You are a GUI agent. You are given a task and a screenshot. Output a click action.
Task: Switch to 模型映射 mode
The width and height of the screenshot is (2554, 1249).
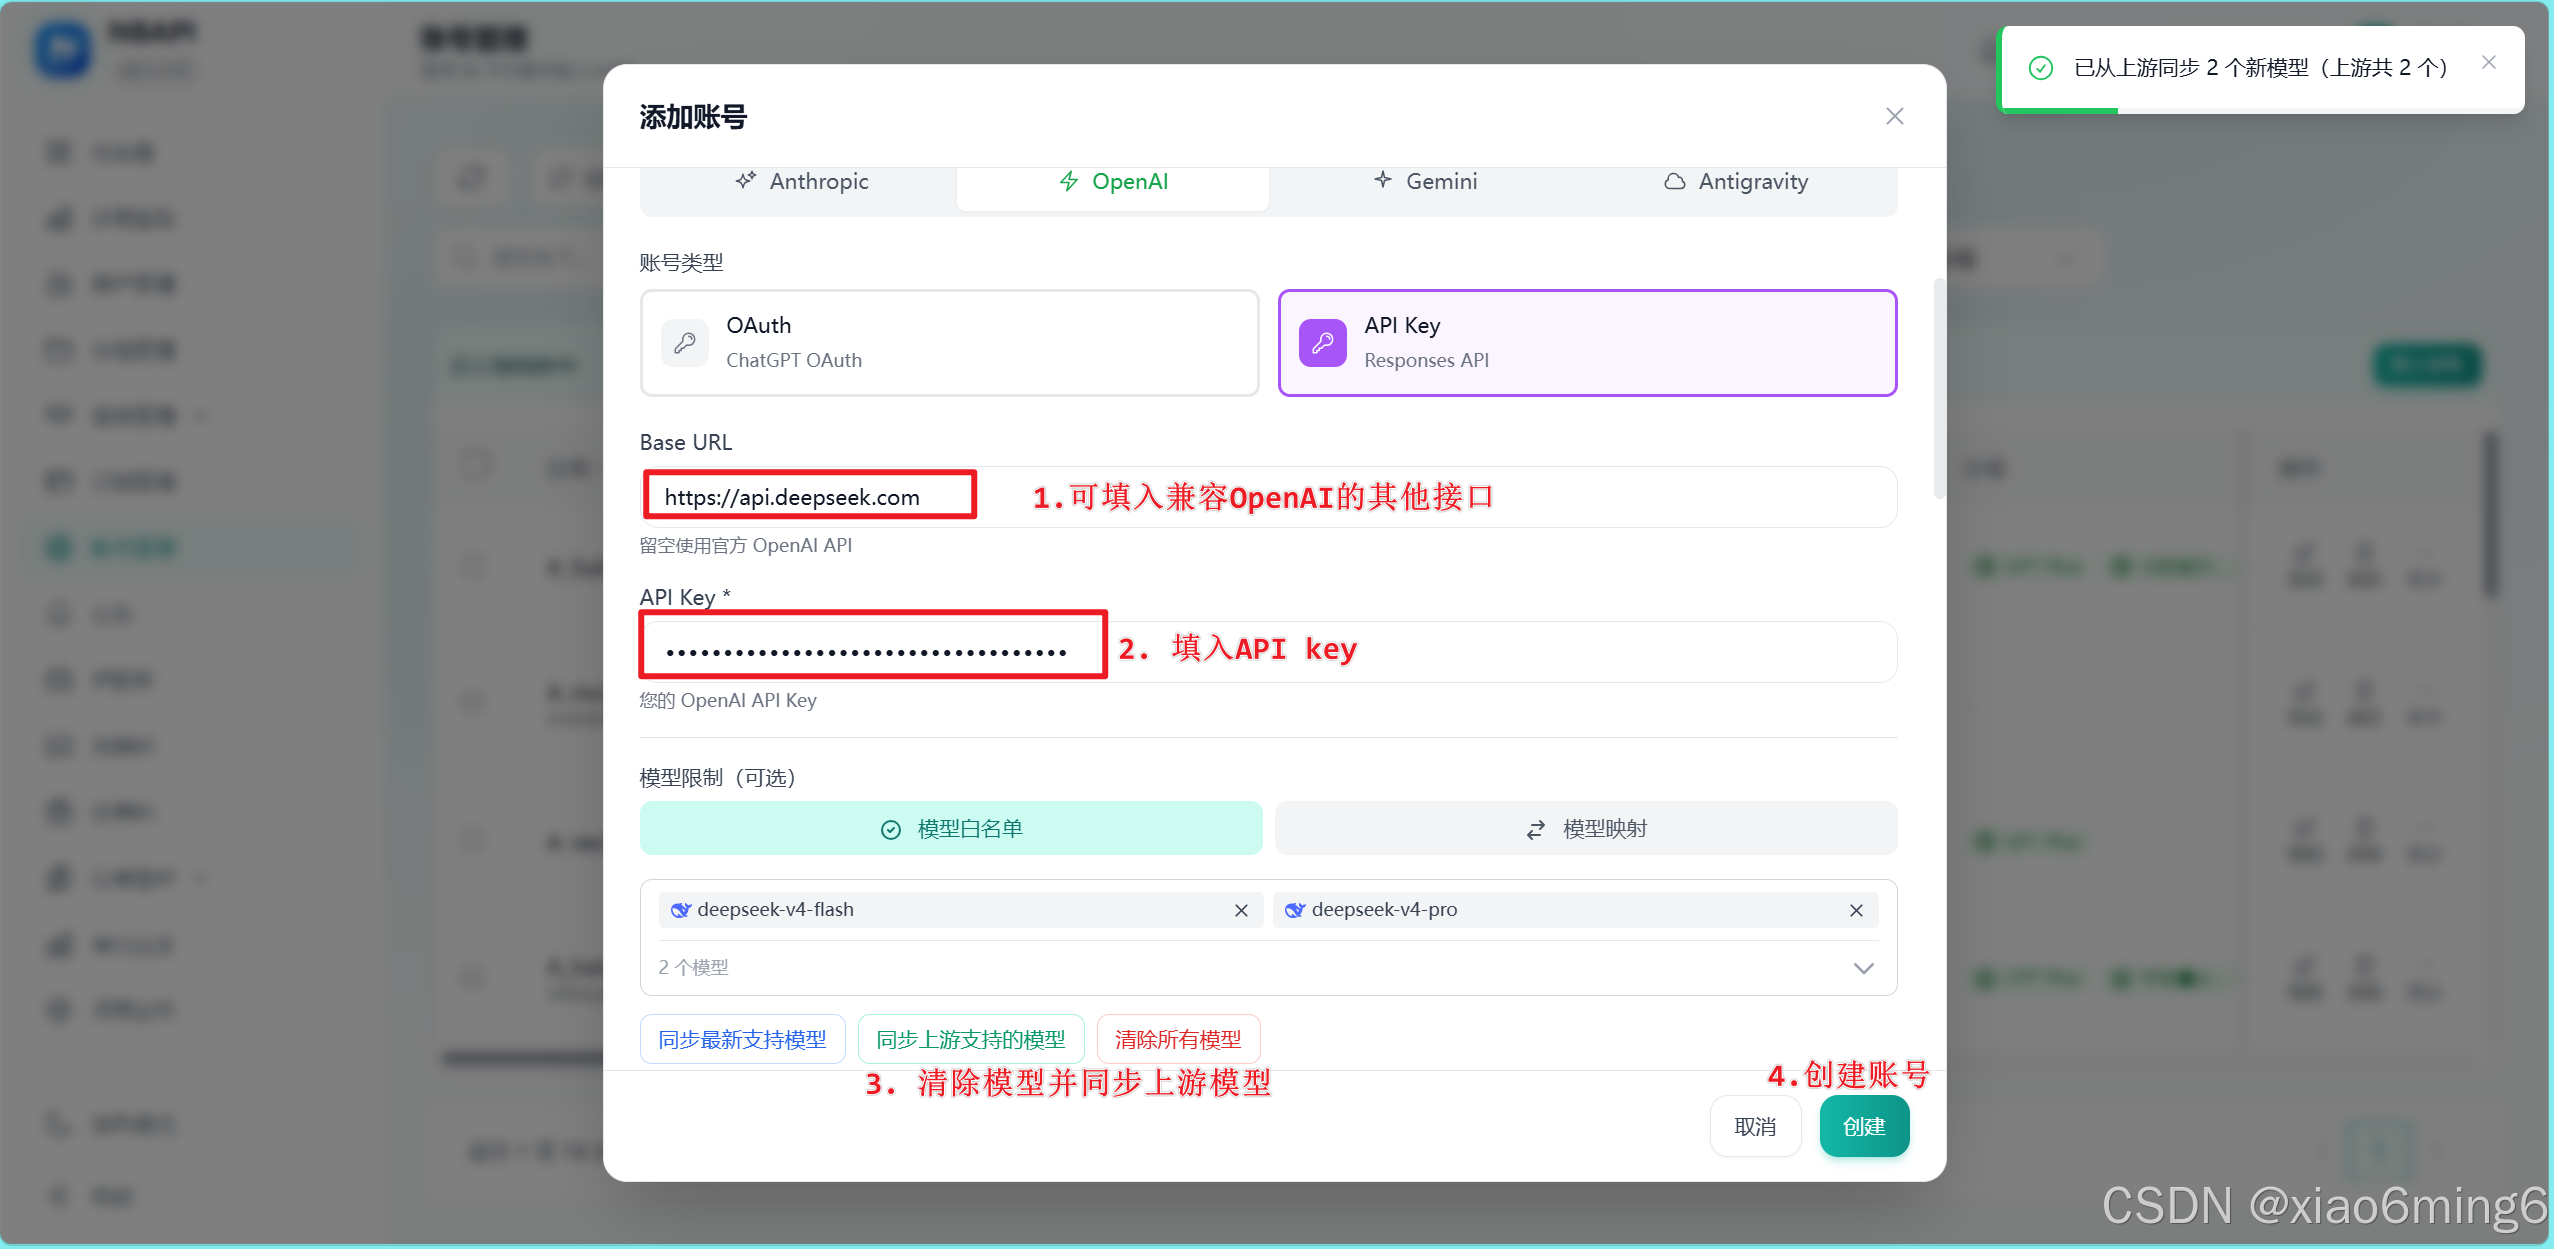pos(1586,828)
